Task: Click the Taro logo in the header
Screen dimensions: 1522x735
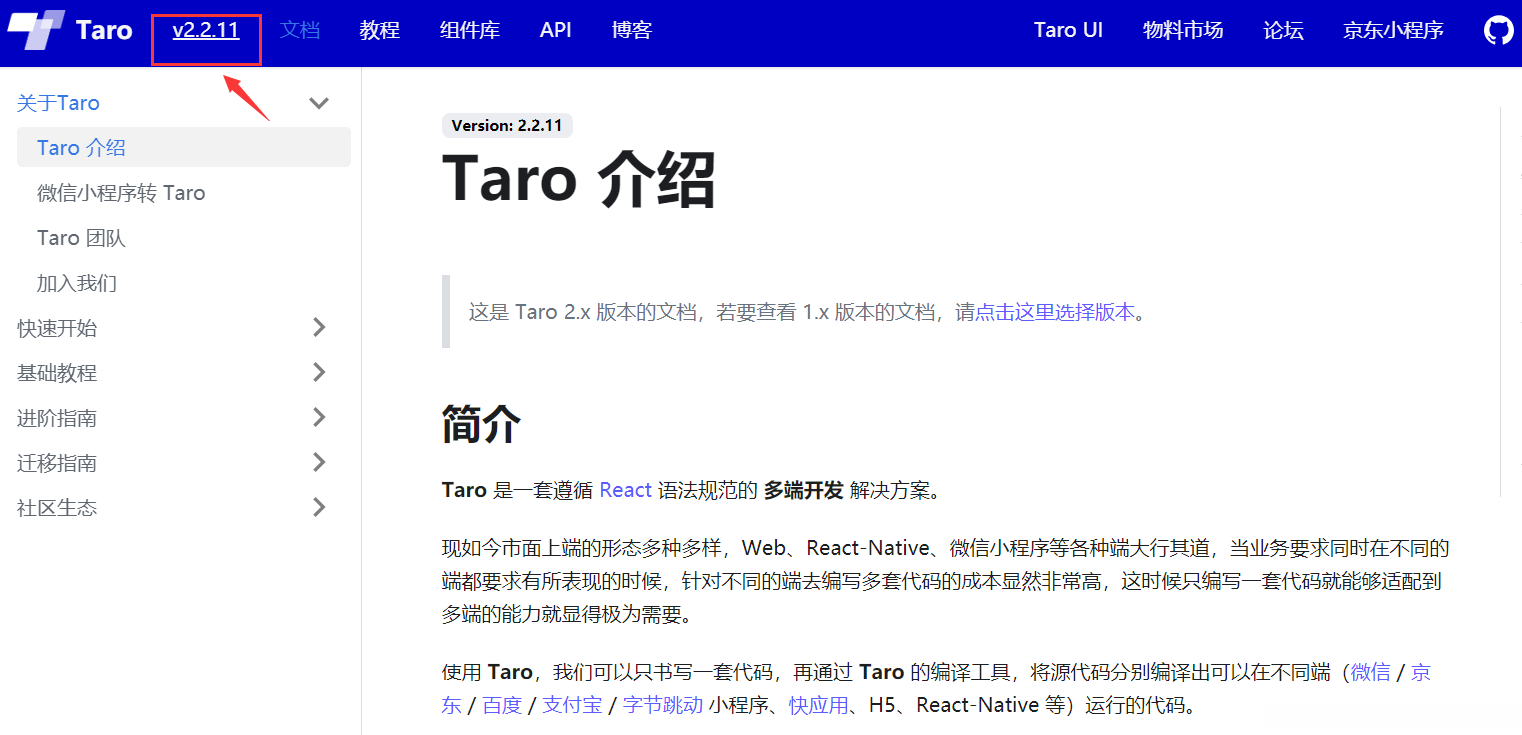Action: click(x=70, y=30)
